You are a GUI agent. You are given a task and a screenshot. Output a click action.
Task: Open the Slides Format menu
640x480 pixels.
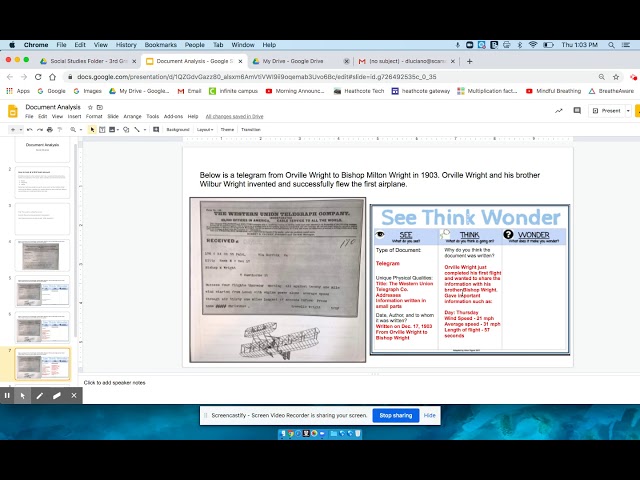pos(94,116)
